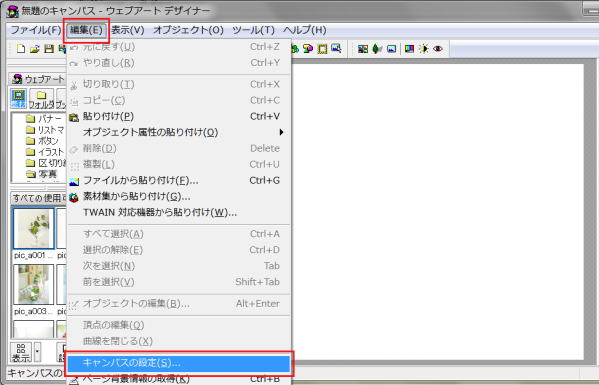This screenshot has height=385, width=599.
Task: Click the color spectrum toolbar icon
Action: coord(410,49)
